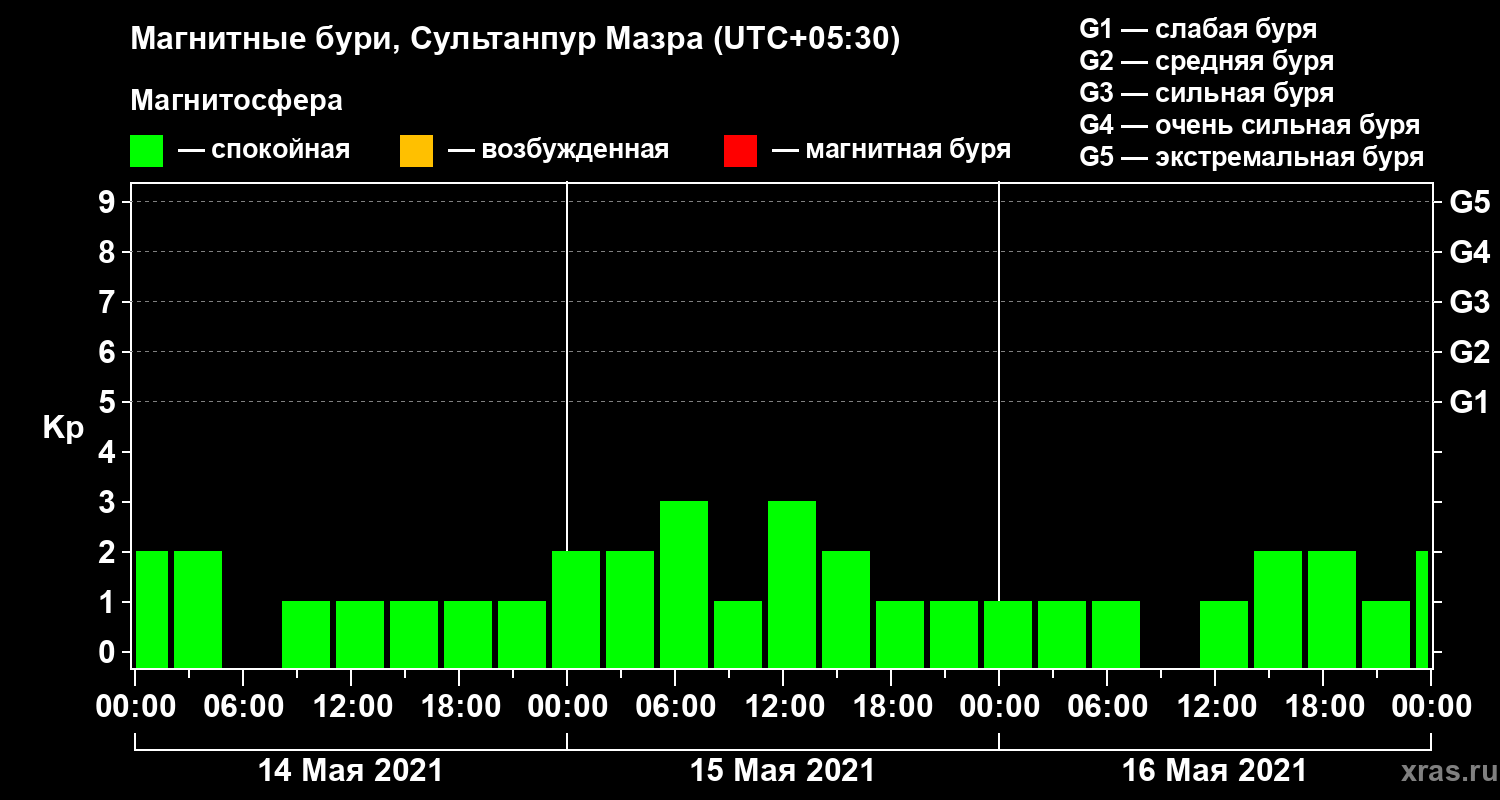Image resolution: width=1500 pixels, height=800 pixels.
Task: Click the first Kp 2 bar on 14 May
Action: (152, 609)
